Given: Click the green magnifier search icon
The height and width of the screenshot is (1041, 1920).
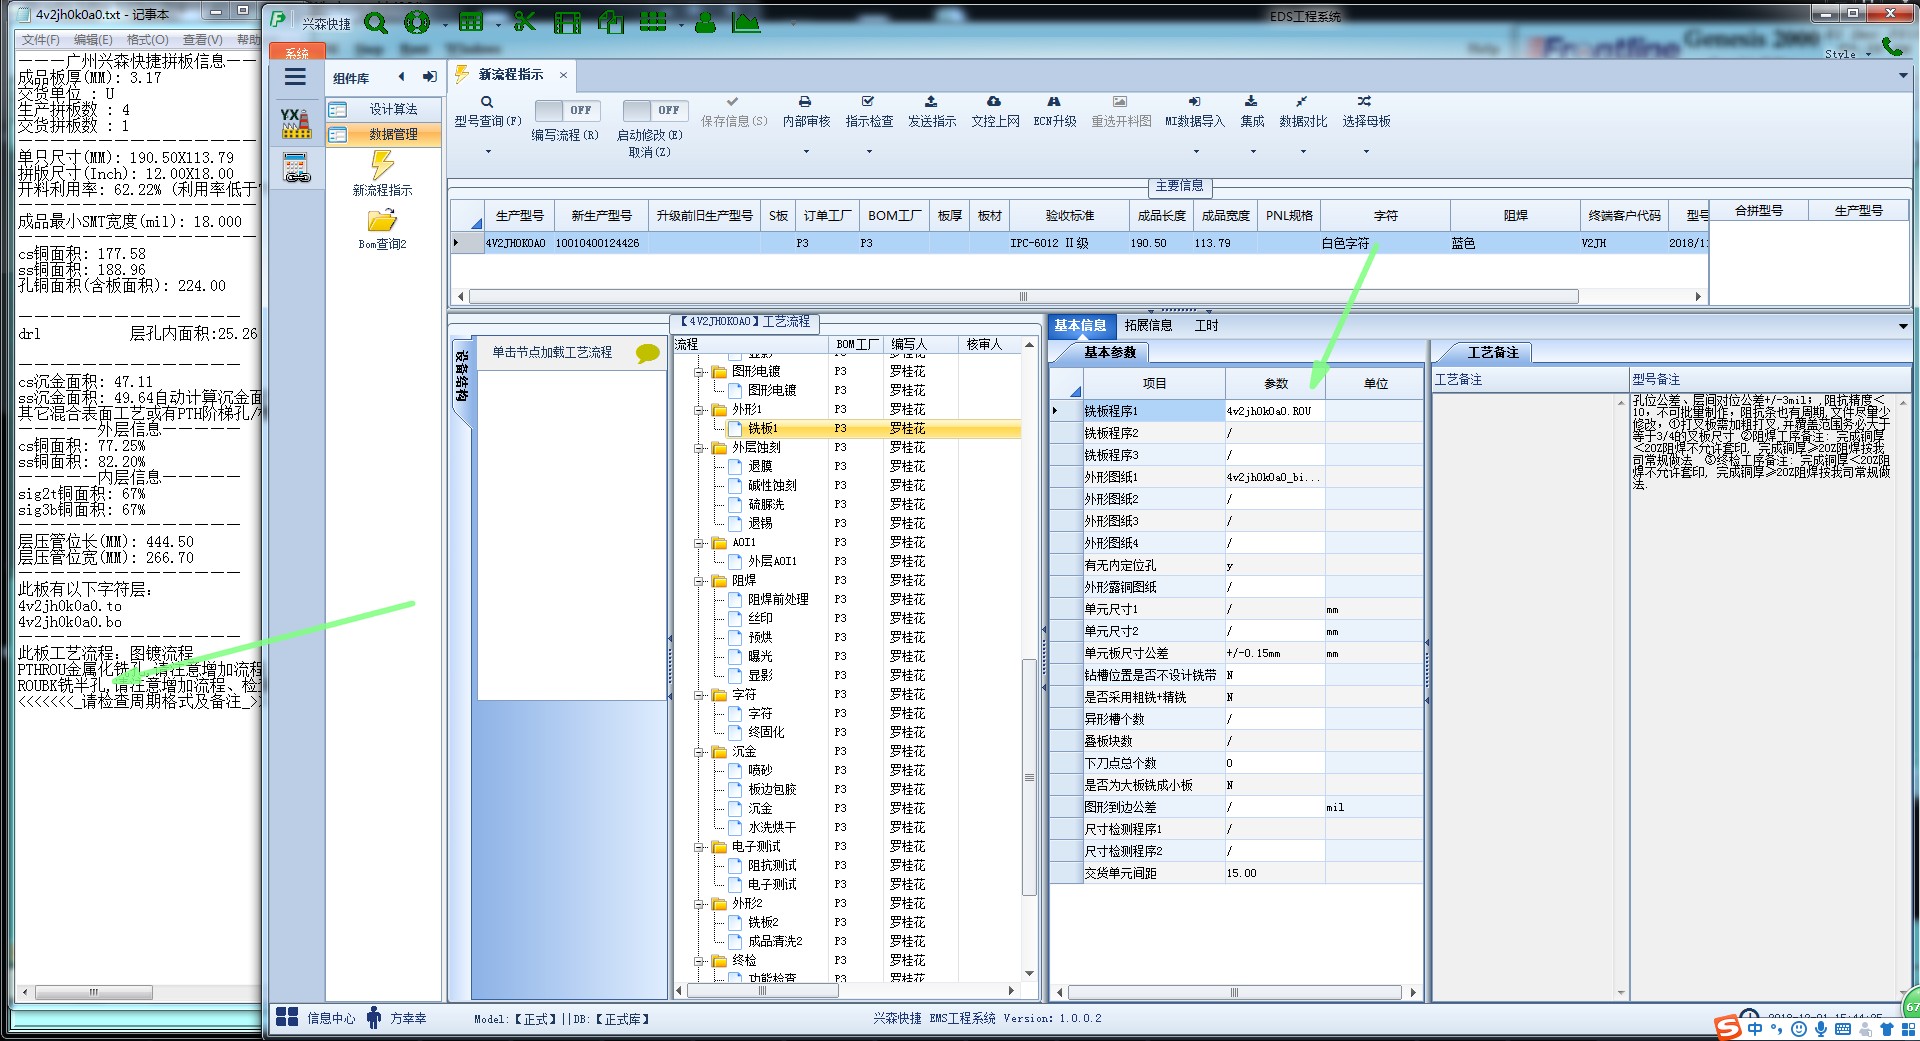Looking at the screenshot, I should [376, 22].
